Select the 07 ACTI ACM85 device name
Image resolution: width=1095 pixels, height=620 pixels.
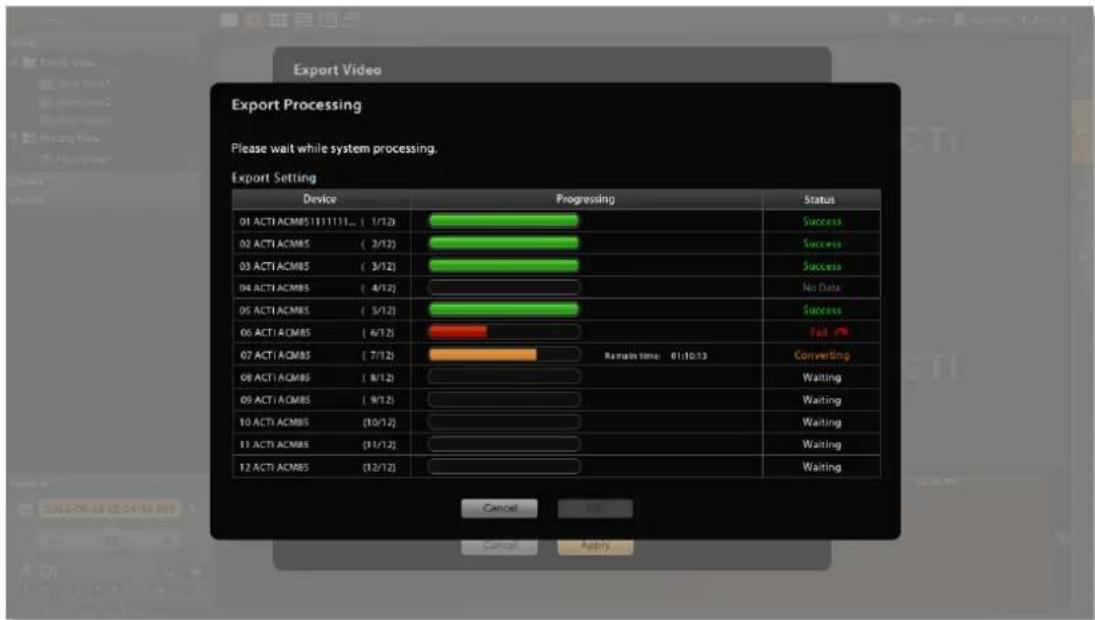274,355
